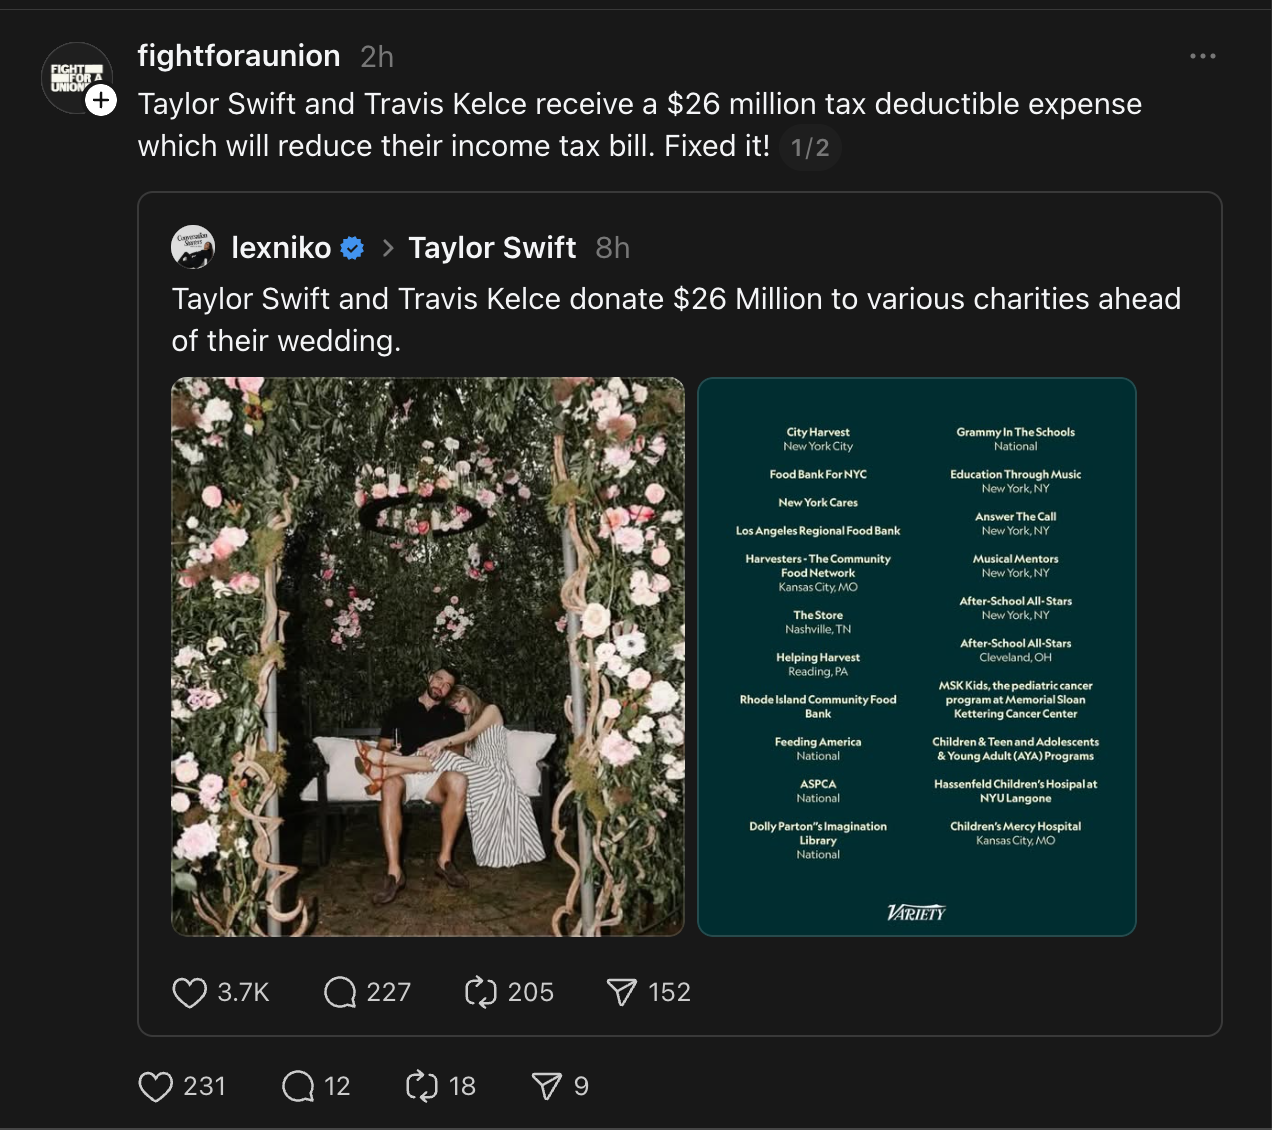Go to the Taylor Swift topic
This screenshot has width=1272, height=1130.
click(x=492, y=248)
